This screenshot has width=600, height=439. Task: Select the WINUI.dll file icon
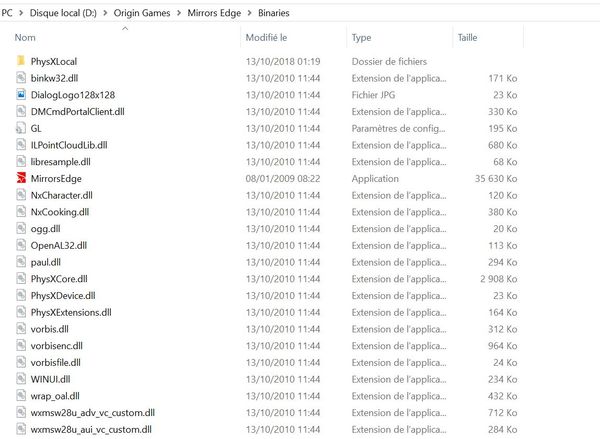(21, 379)
